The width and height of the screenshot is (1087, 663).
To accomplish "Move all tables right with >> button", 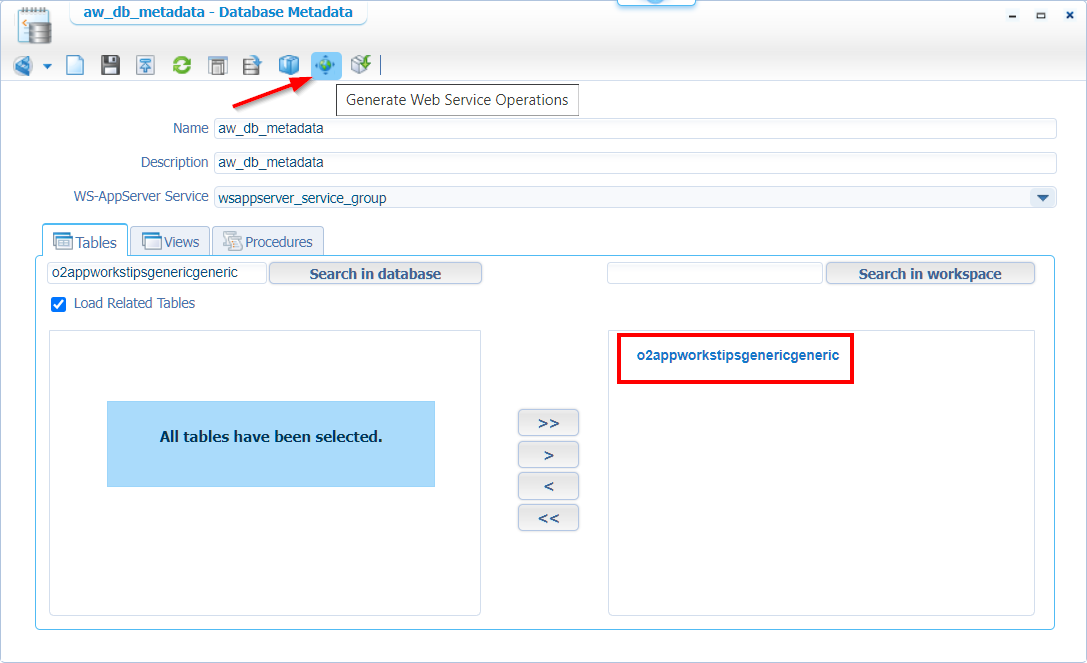I will tap(548, 423).
